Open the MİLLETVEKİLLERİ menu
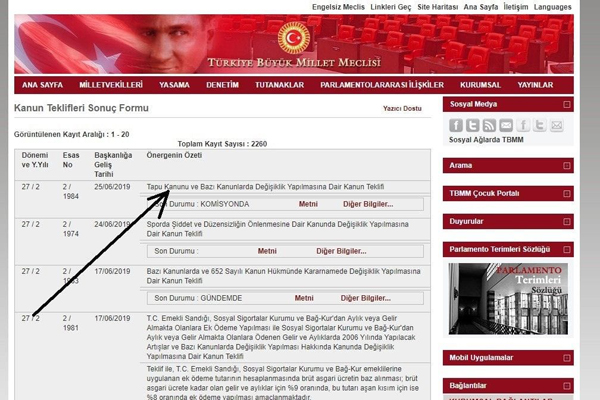The height and width of the screenshot is (400, 600). (111, 86)
